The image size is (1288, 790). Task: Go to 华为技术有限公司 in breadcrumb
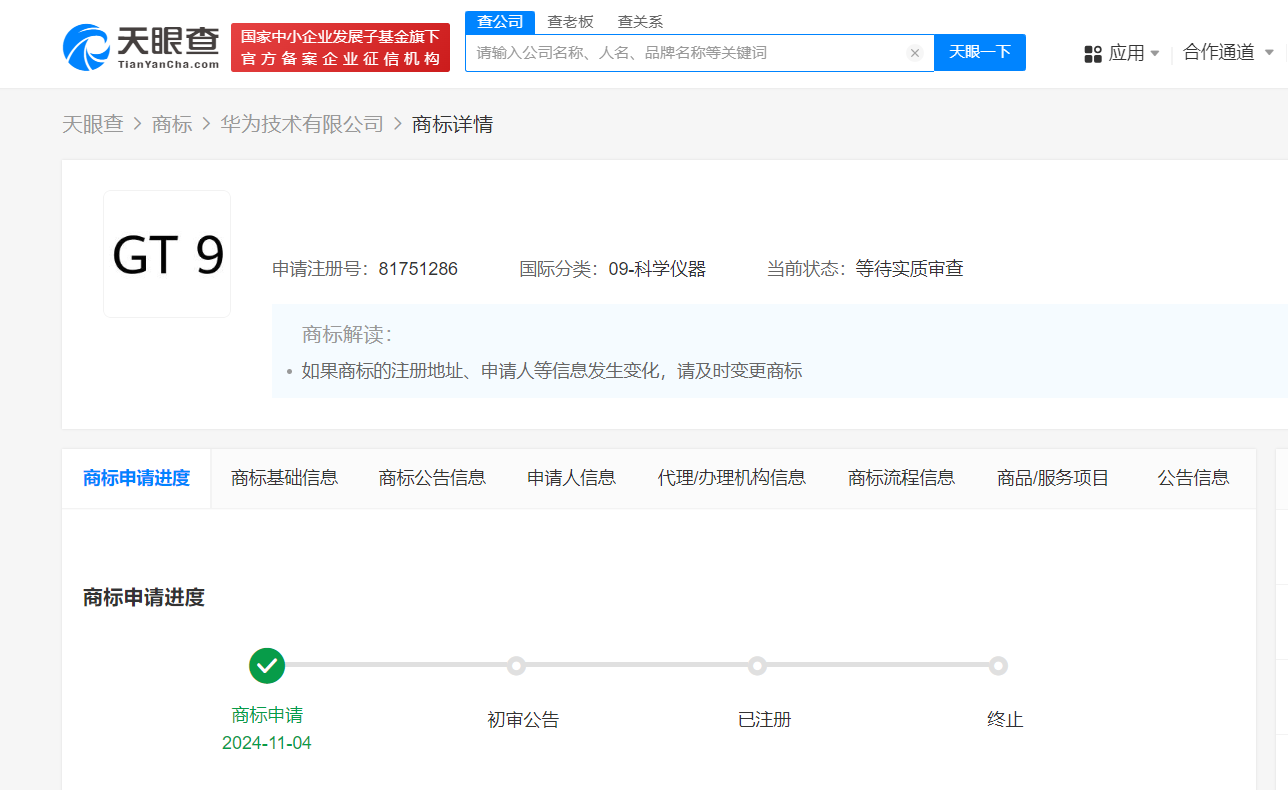302,124
